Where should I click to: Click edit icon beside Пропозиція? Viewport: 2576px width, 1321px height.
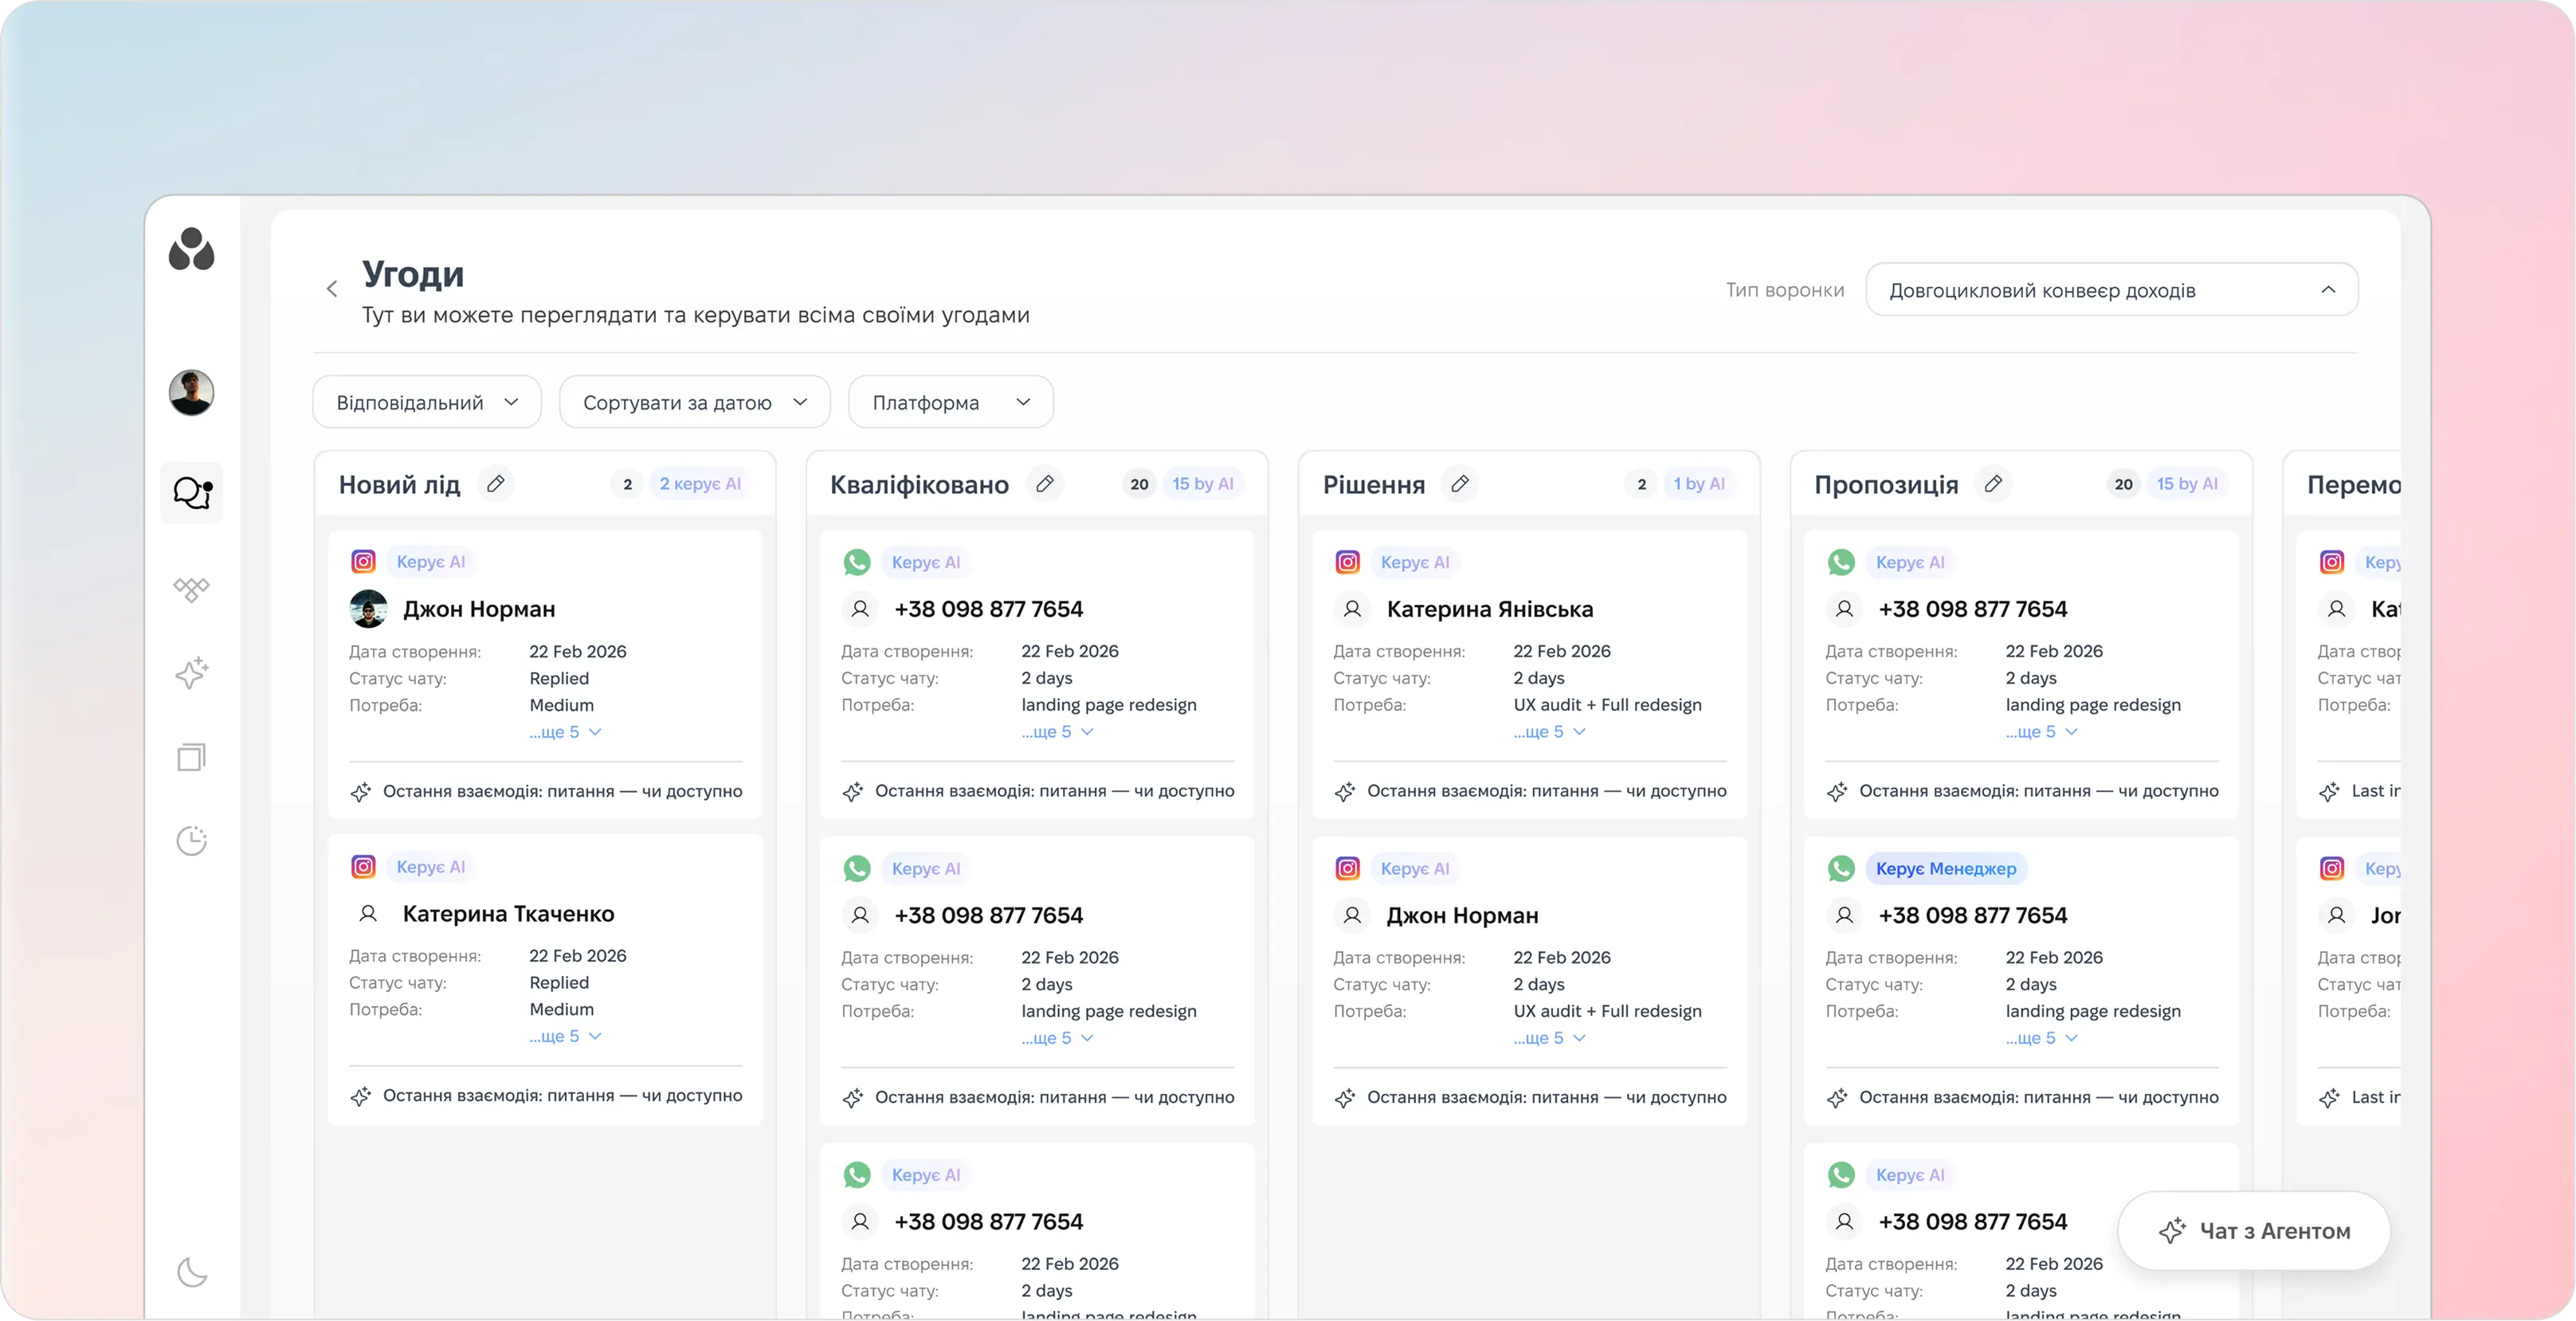[1993, 484]
